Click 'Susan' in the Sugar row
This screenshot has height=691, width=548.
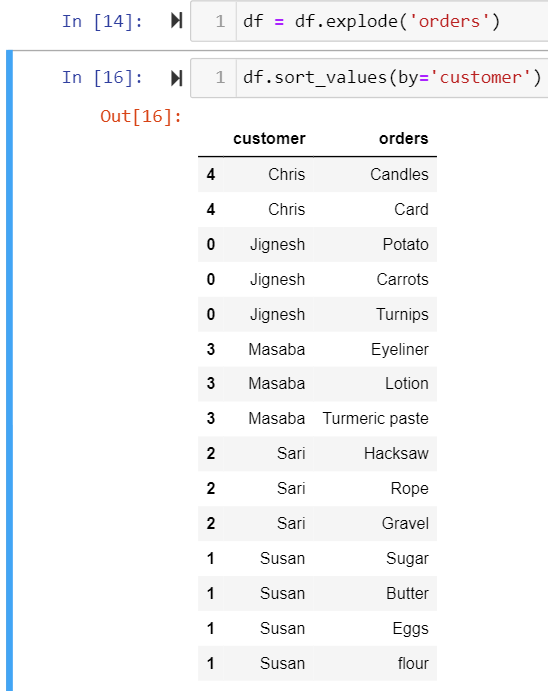pos(282,558)
